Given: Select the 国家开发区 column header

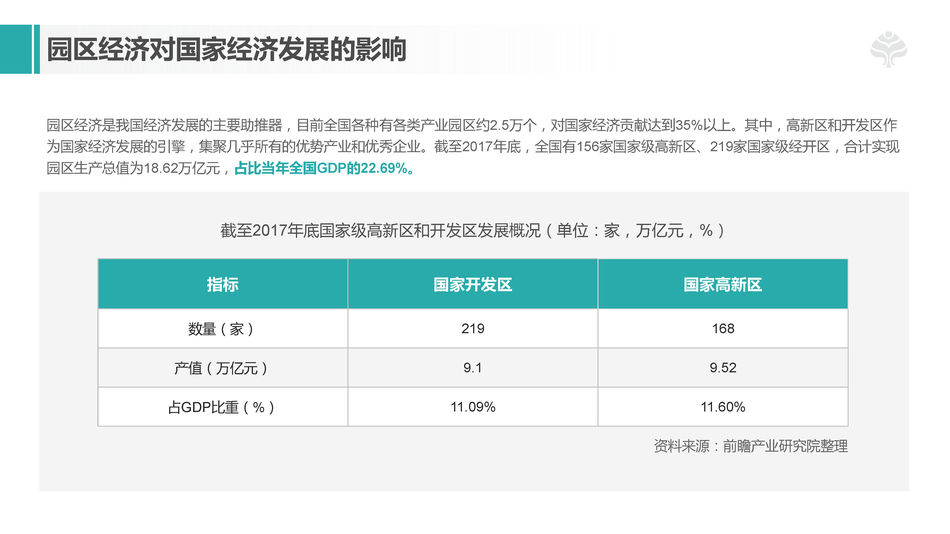Looking at the screenshot, I should pos(472,284).
